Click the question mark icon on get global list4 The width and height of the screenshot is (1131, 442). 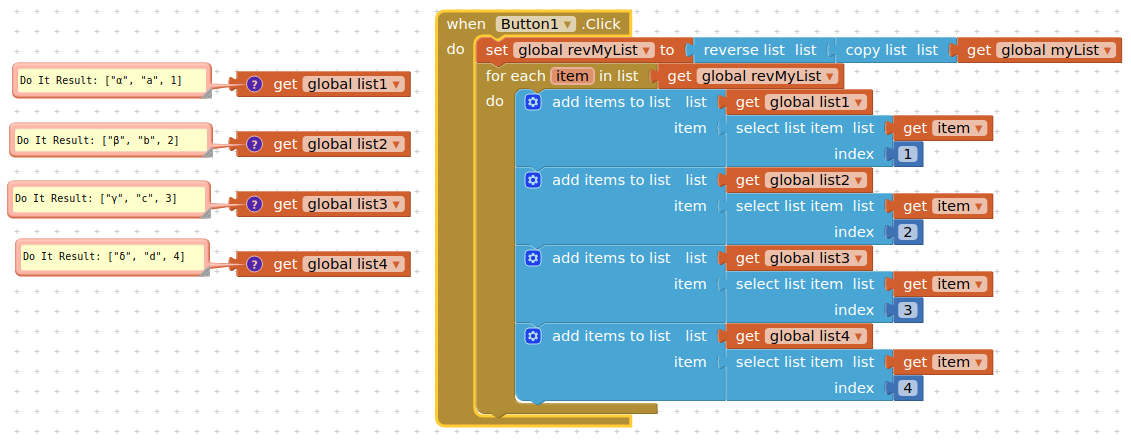(254, 265)
